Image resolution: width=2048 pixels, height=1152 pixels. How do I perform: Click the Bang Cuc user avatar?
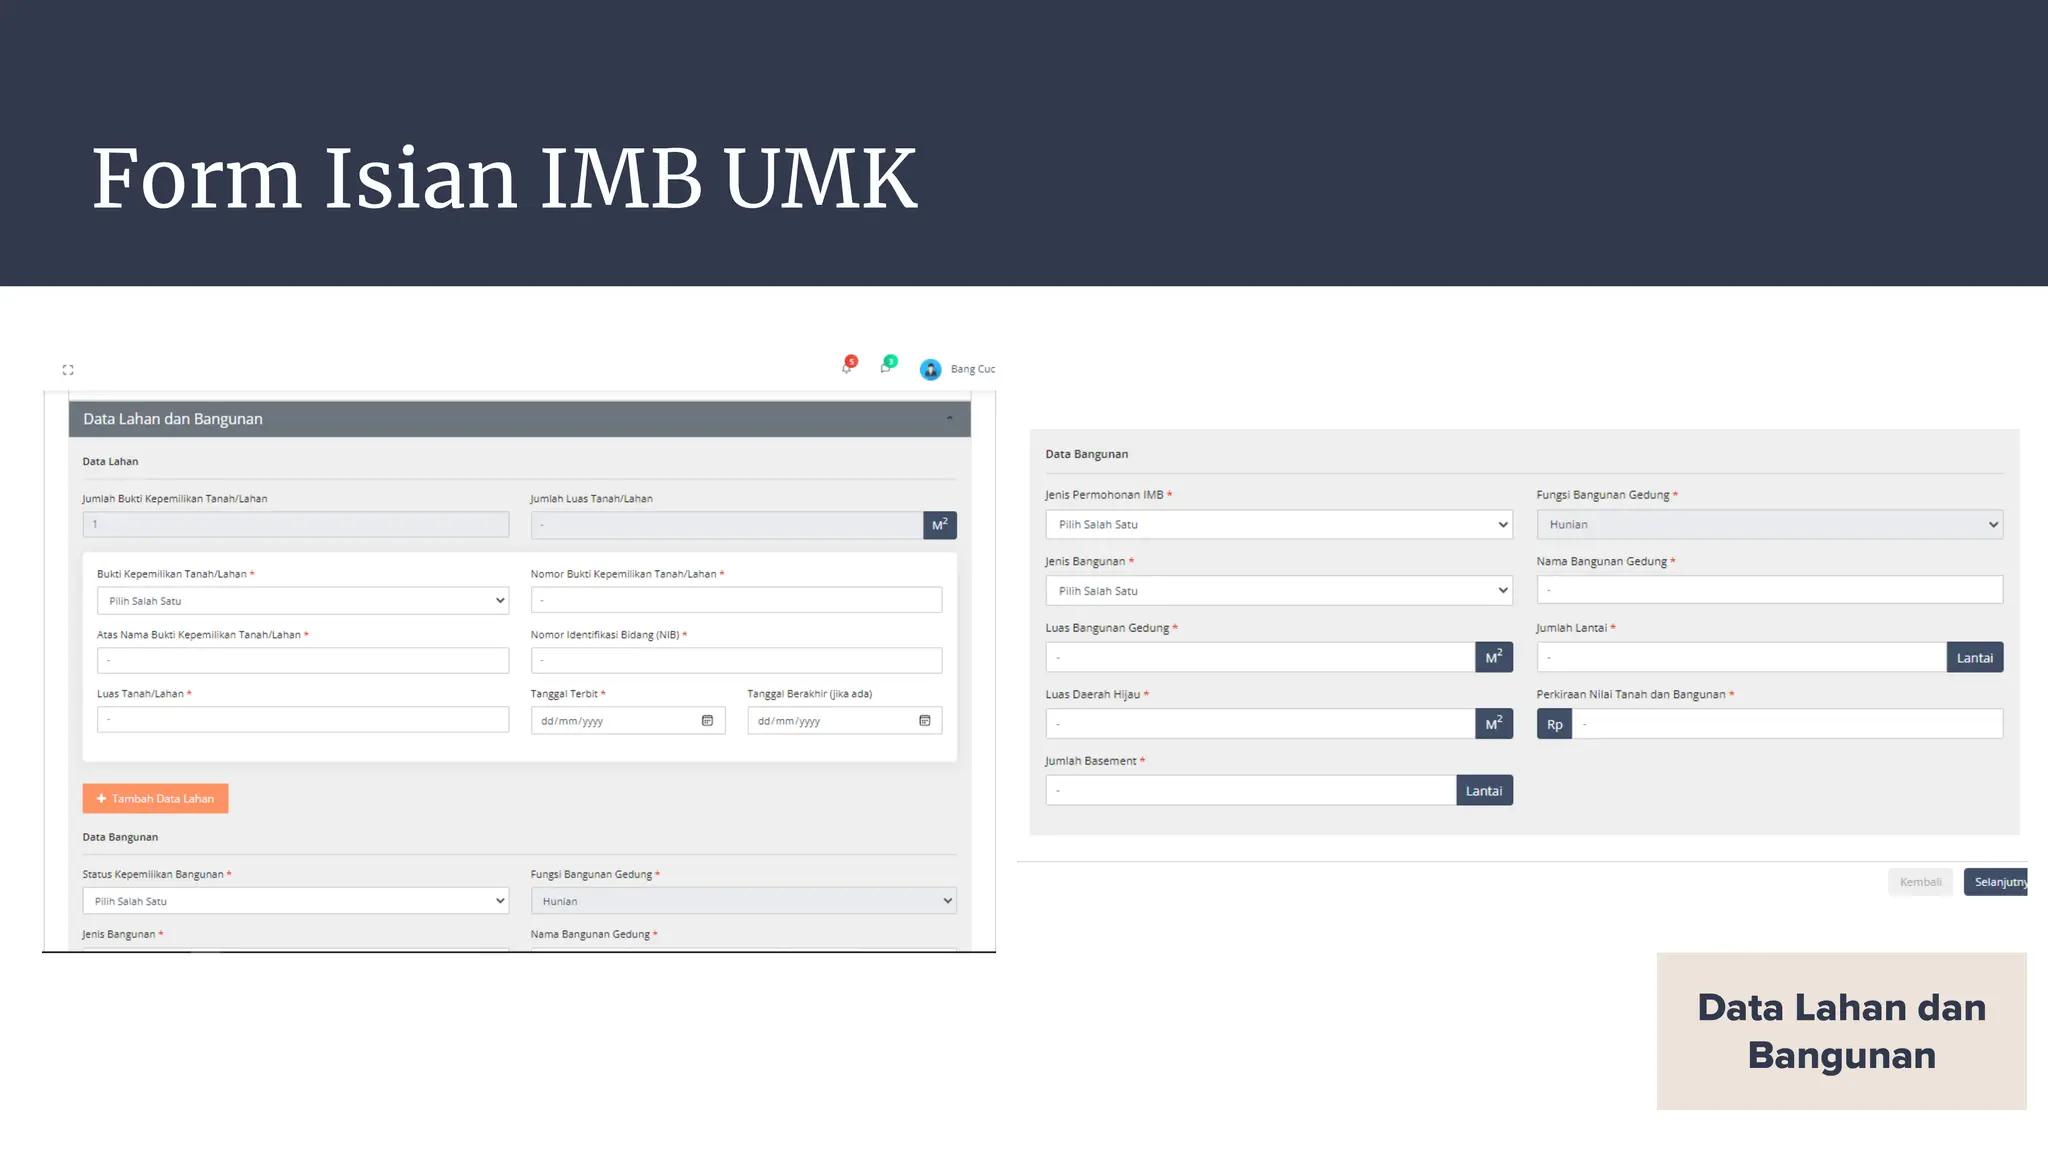pyautogui.click(x=930, y=370)
